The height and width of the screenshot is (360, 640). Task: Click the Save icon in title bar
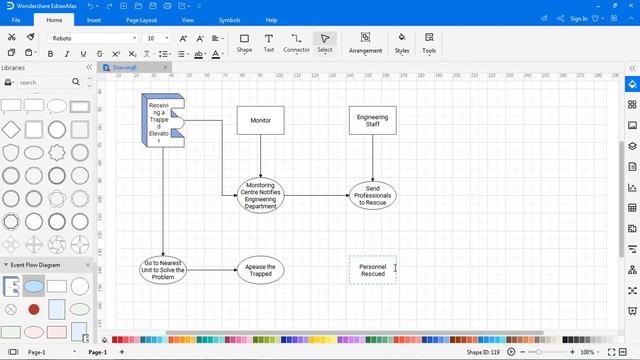pos(153,6)
